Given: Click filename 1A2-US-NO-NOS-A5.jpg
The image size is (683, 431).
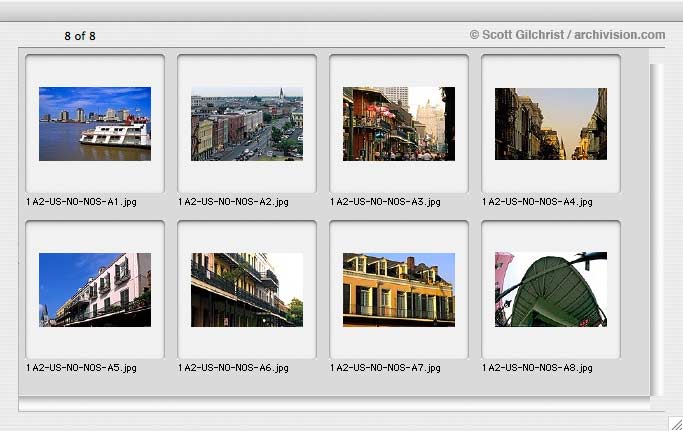Looking at the screenshot, I should pyautogui.click(x=81, y=368).
